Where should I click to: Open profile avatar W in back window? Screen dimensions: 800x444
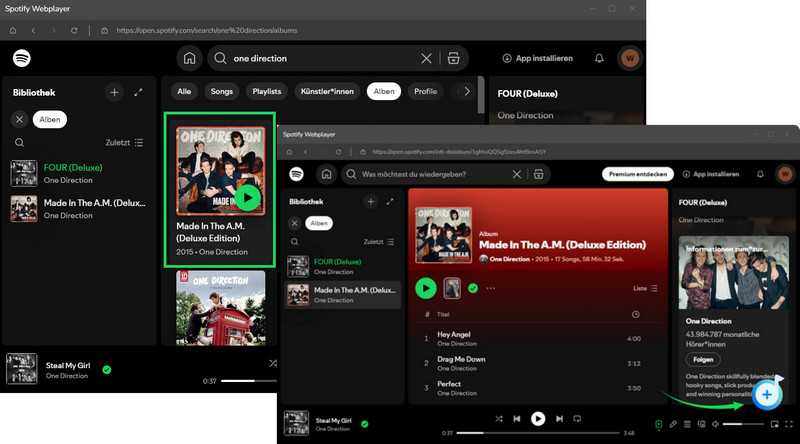point(630,58)
